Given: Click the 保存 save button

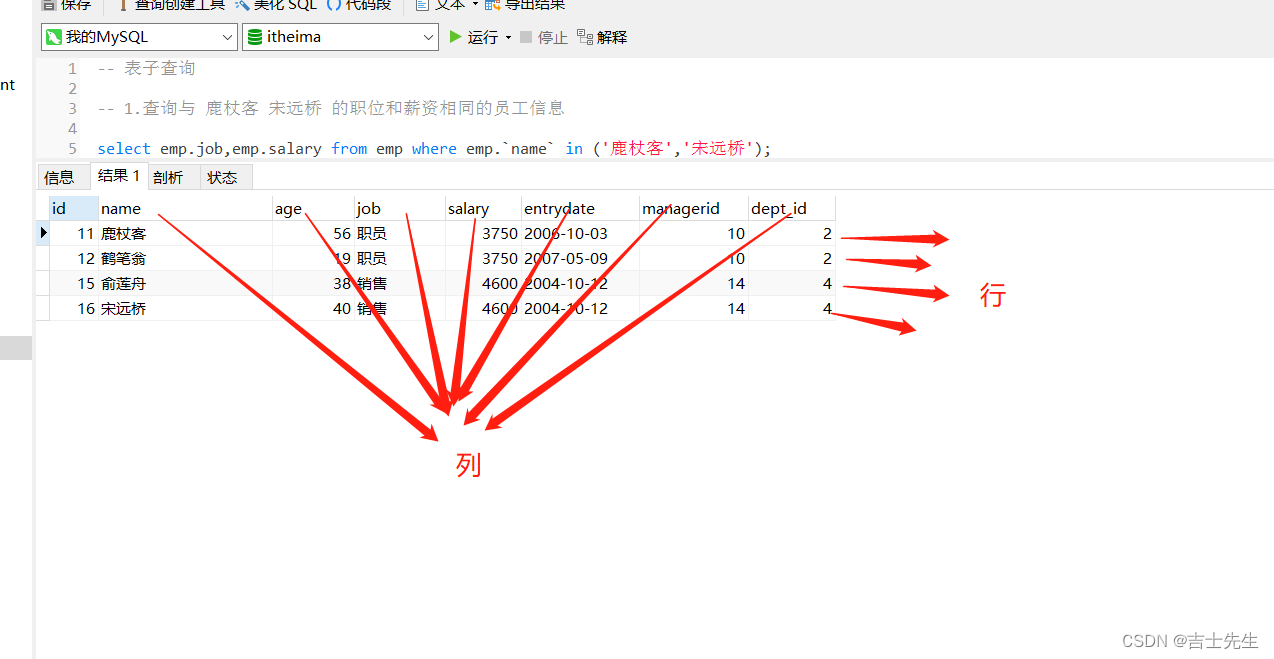Looking at the screenshot, I should (66, 5).
